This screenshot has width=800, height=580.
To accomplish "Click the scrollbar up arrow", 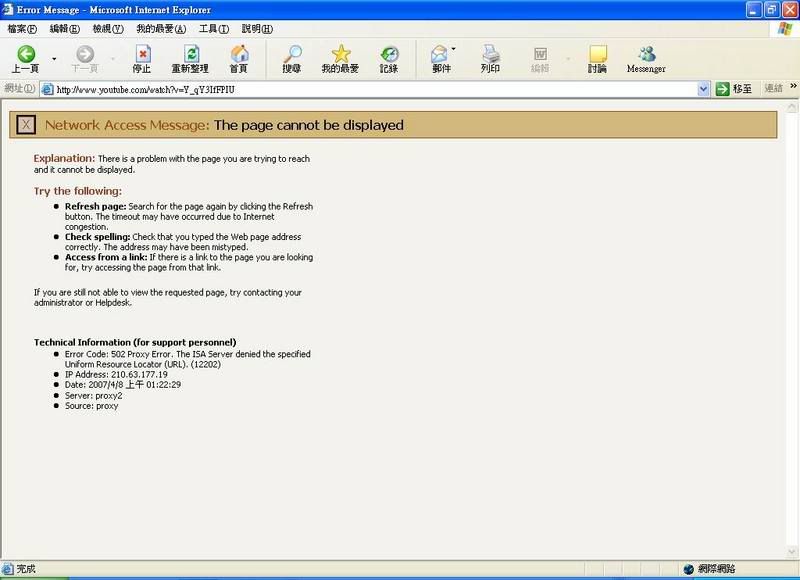I will point(792,107).
